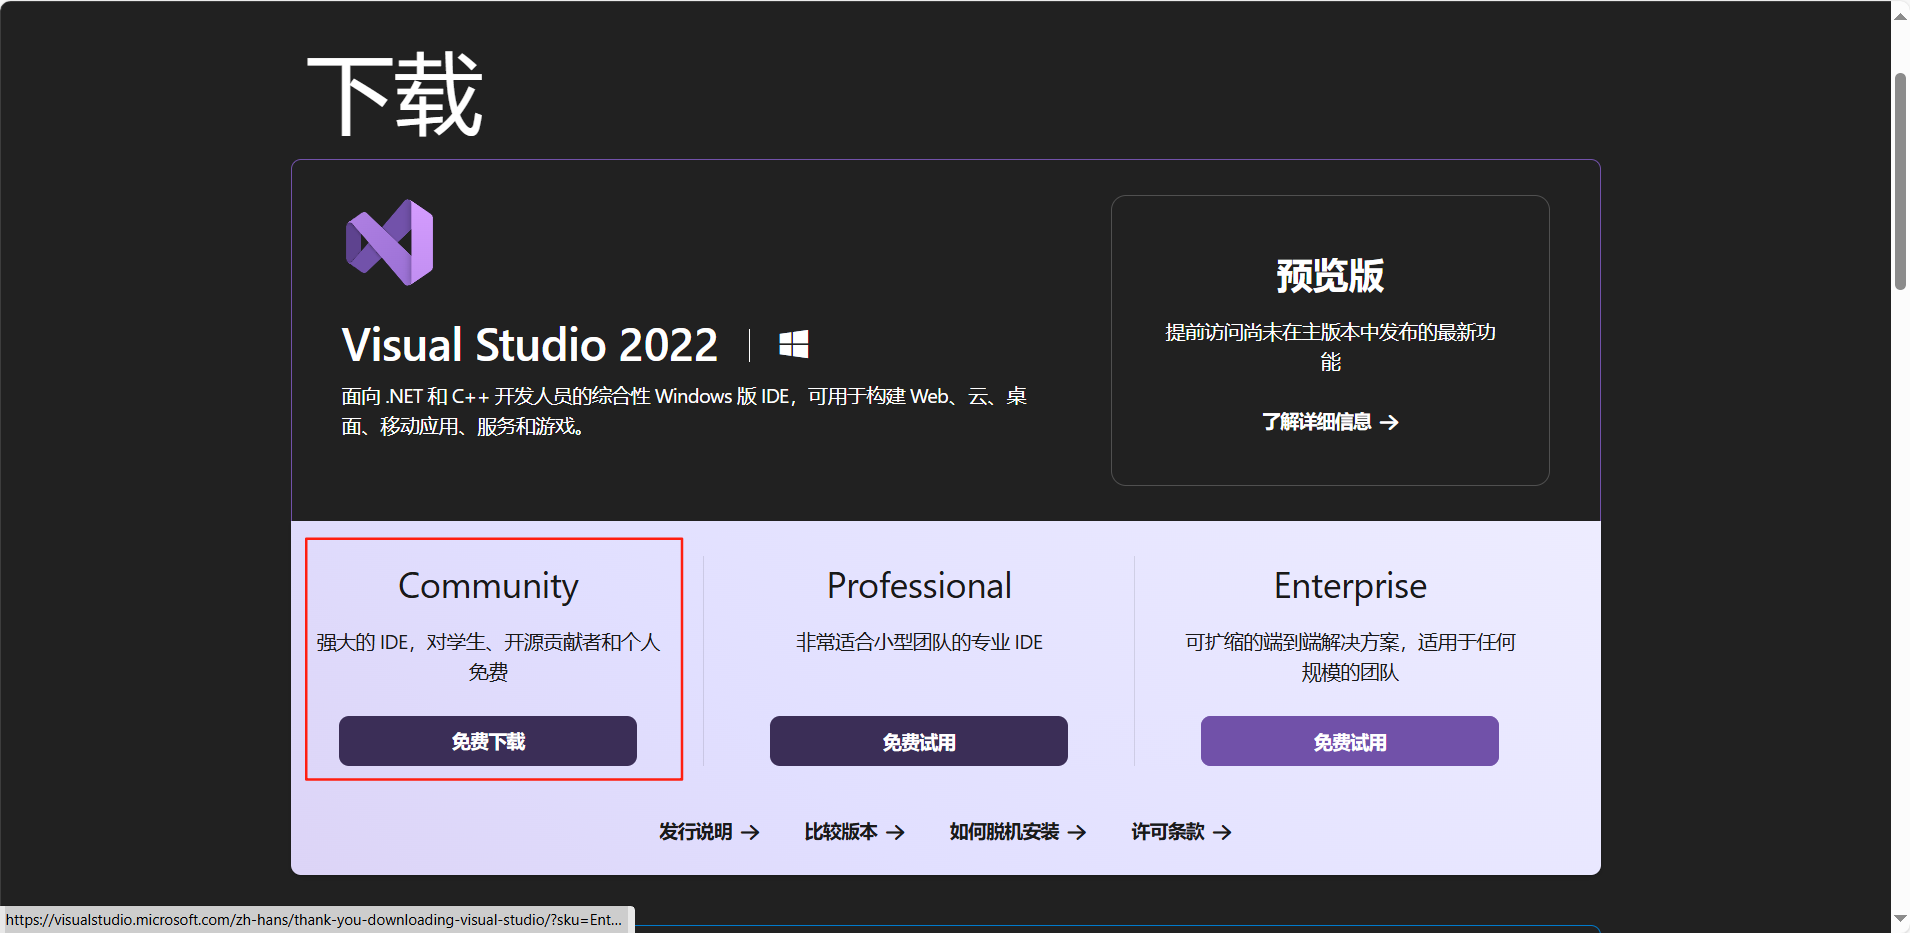Image resolution: width=1910 pixels, height=933 pixels.
Task: Click the 免费下载 button under Community
Action: tap(487, 741)
